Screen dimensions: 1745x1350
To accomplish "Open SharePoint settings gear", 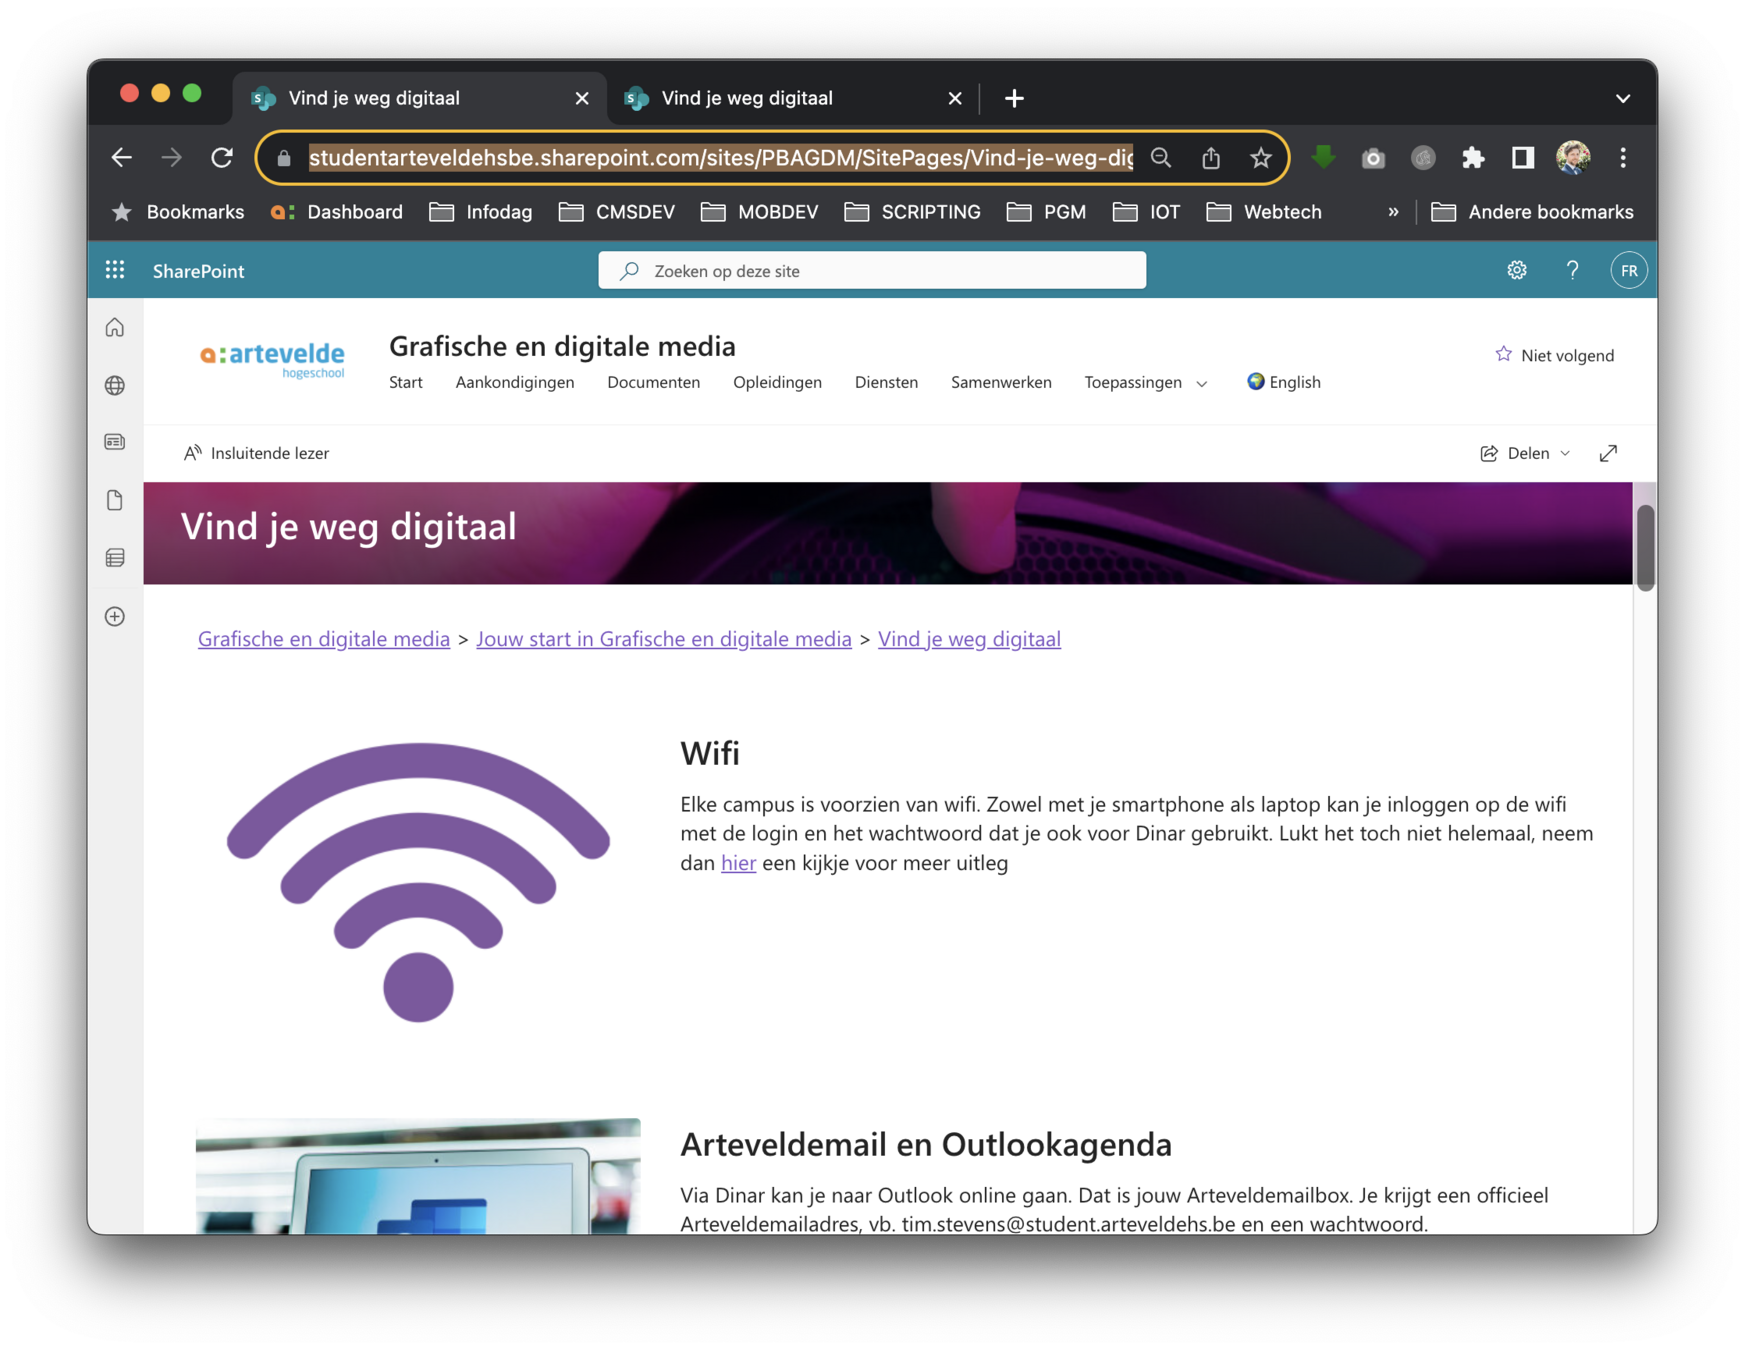I will [x=1516, y=270].
